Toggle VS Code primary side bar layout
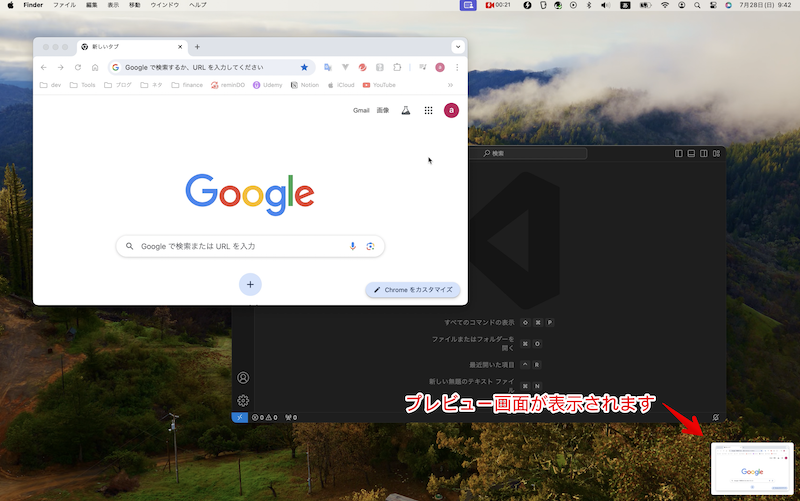This screenshot has height=501, width=800. pyautogui.click(x=679, y=154)
